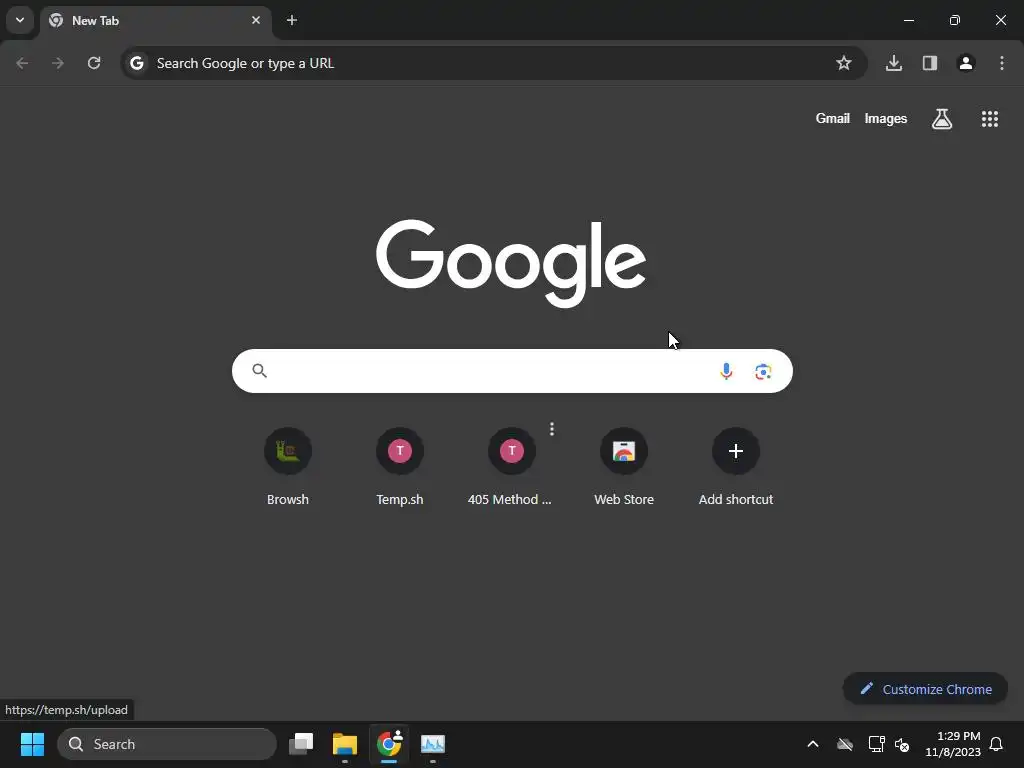This screenshot has width=1024, height=768.
Task: Click the taskbar Search box
Action: click(167, 744)
